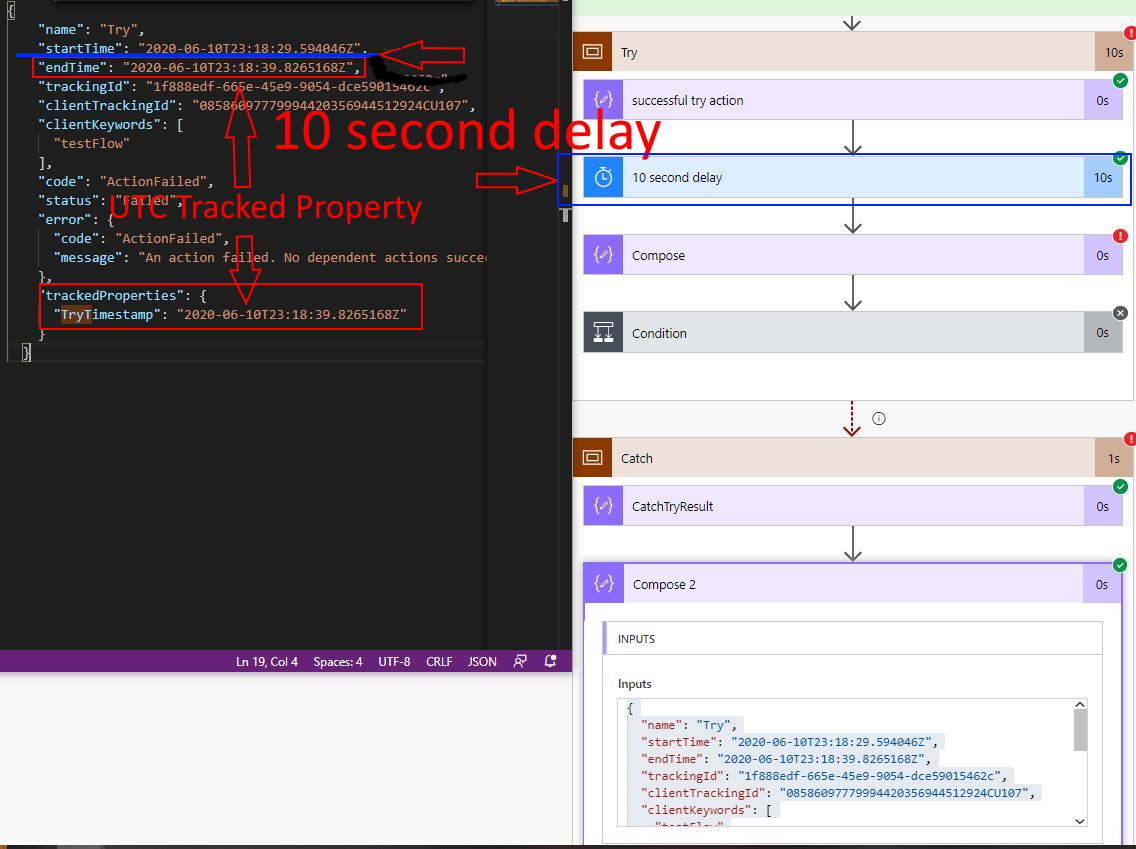Click "endTime" line in Inputs box
The width and height of the screenshot is (1136, 849).
click(x=786, y=758)
